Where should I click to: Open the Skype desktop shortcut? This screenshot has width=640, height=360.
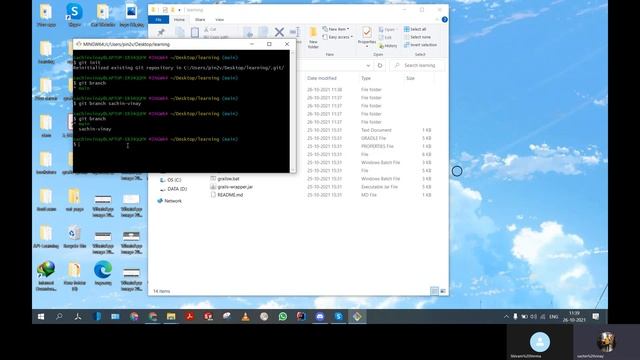point(74,15)
